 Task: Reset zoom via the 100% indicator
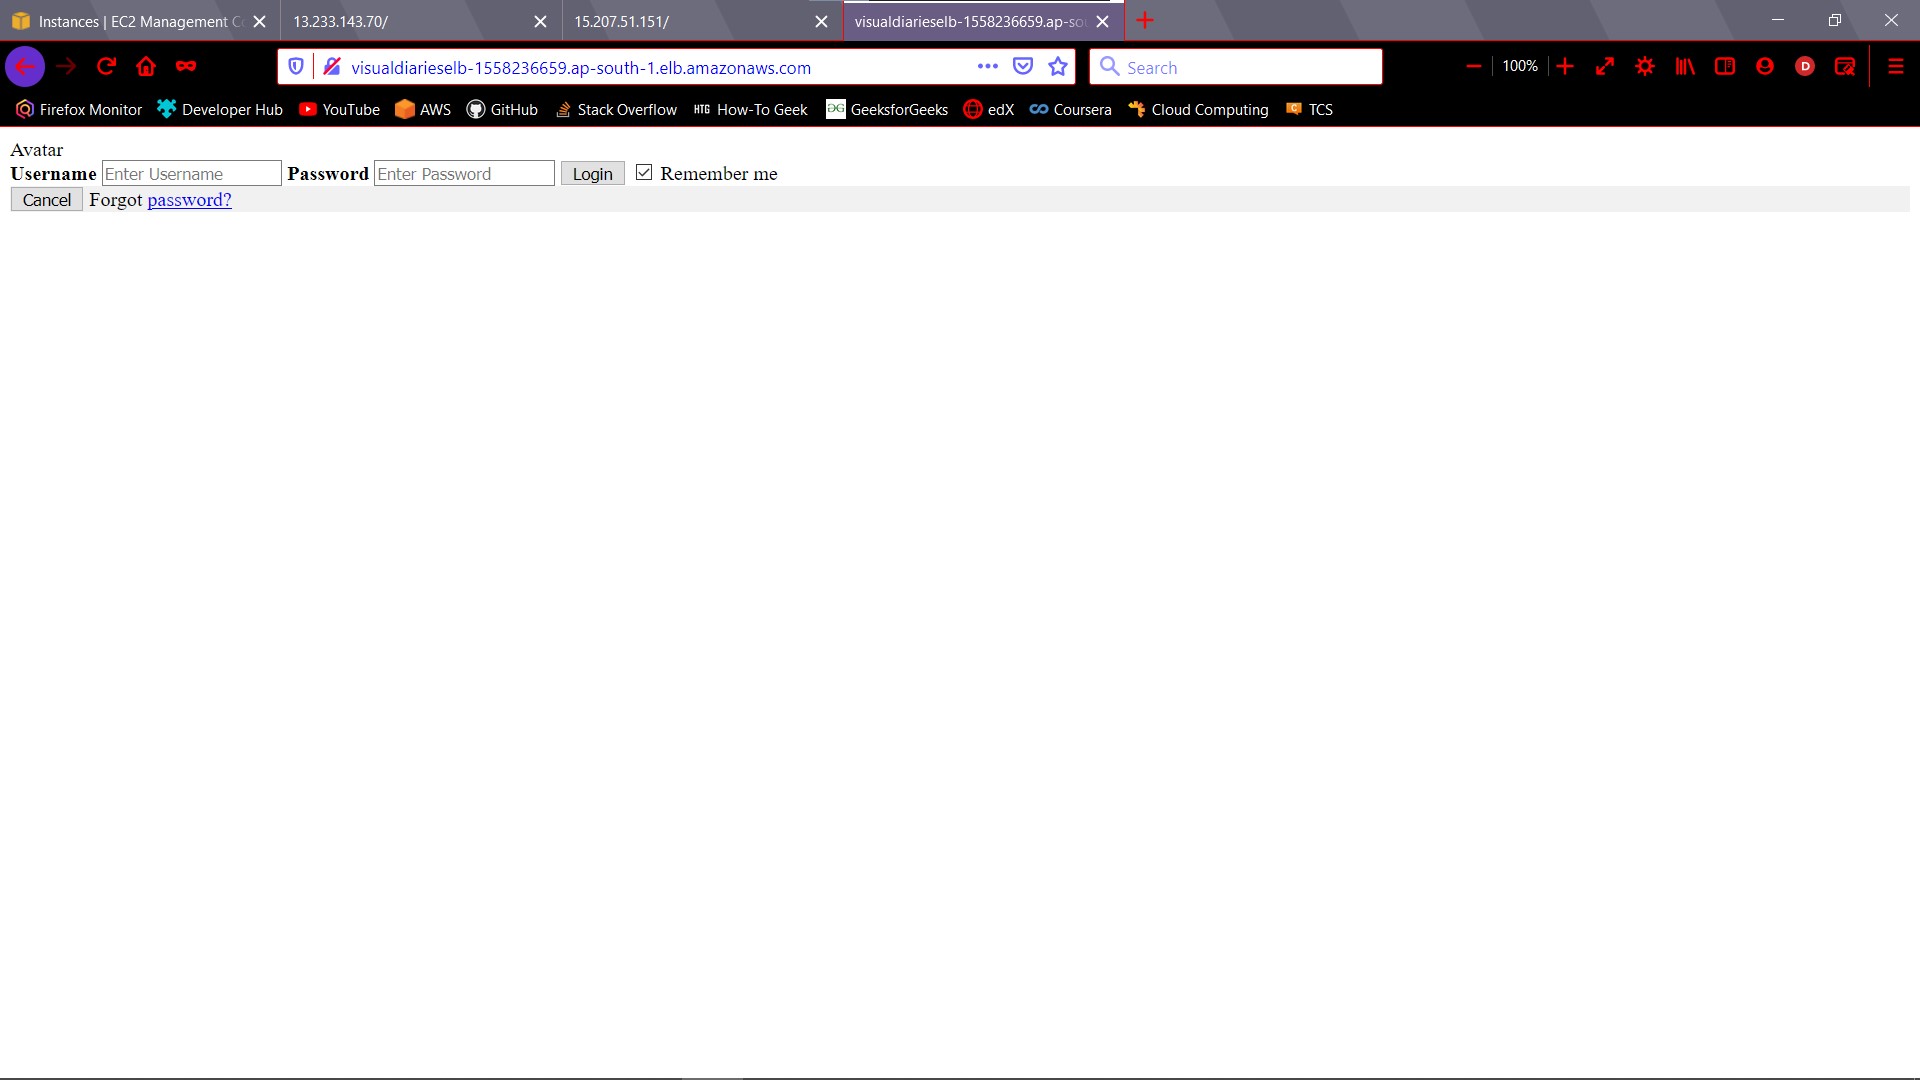(x=1519, y=67)
